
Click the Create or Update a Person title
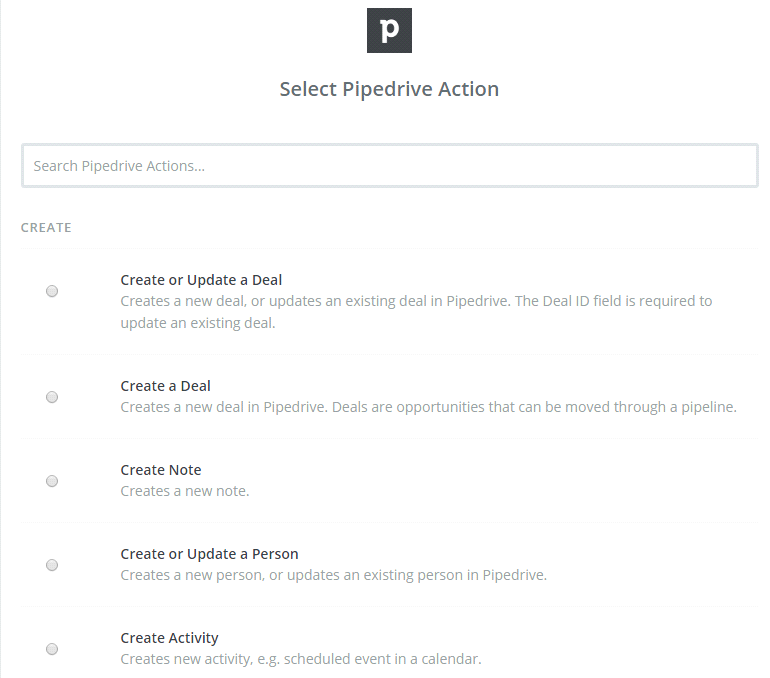coord(209,554)
